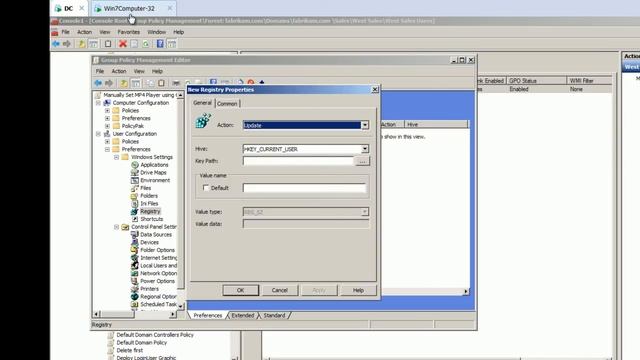Click console tree vertical scrollbar down arrow
The height and width of the screenshot is (360, 640).
[x=181, y=306]
